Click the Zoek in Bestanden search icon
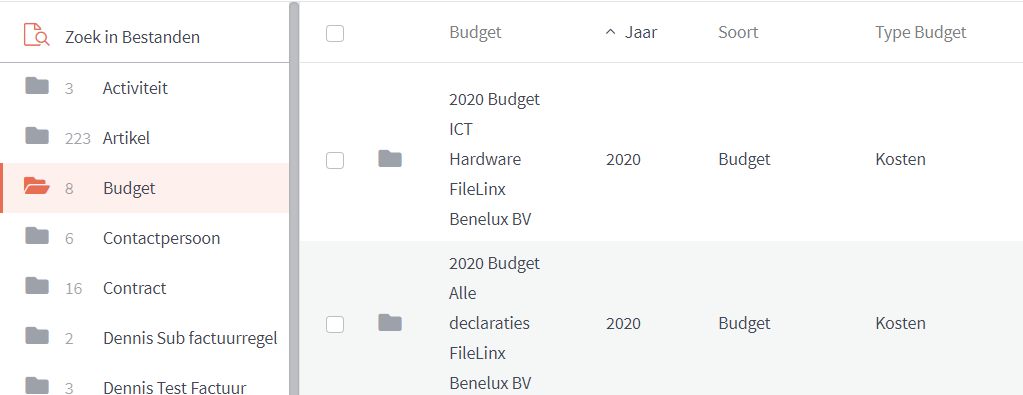The width and height of the screenshot is (1023, 395). (x=37, y=35)
